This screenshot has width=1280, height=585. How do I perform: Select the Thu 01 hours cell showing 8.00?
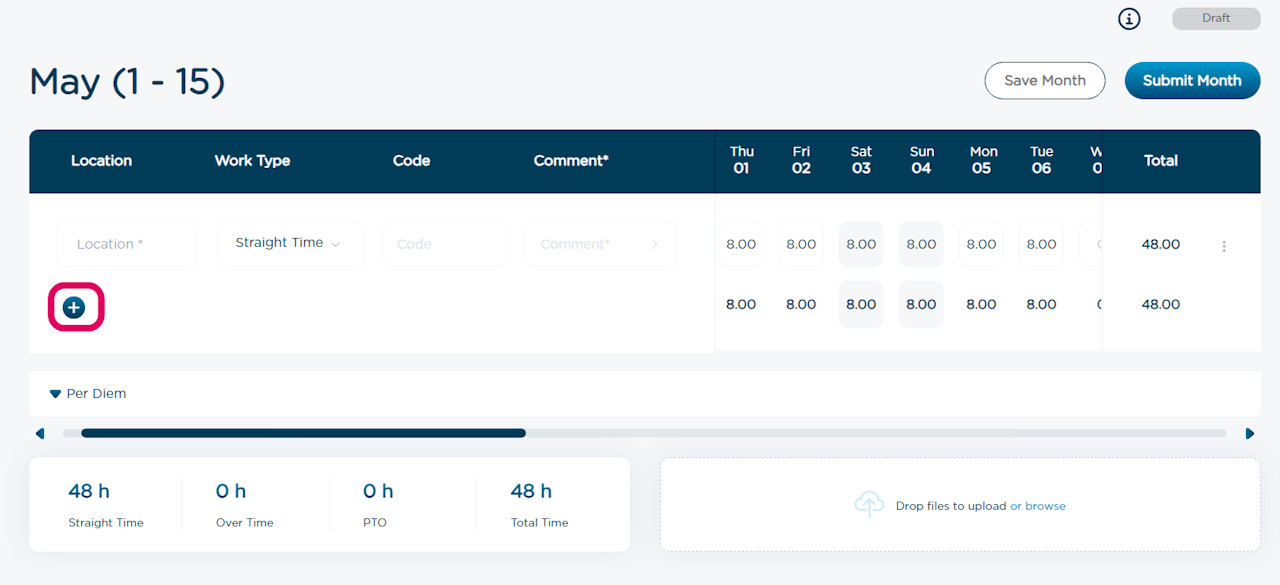tap(741, 243)
